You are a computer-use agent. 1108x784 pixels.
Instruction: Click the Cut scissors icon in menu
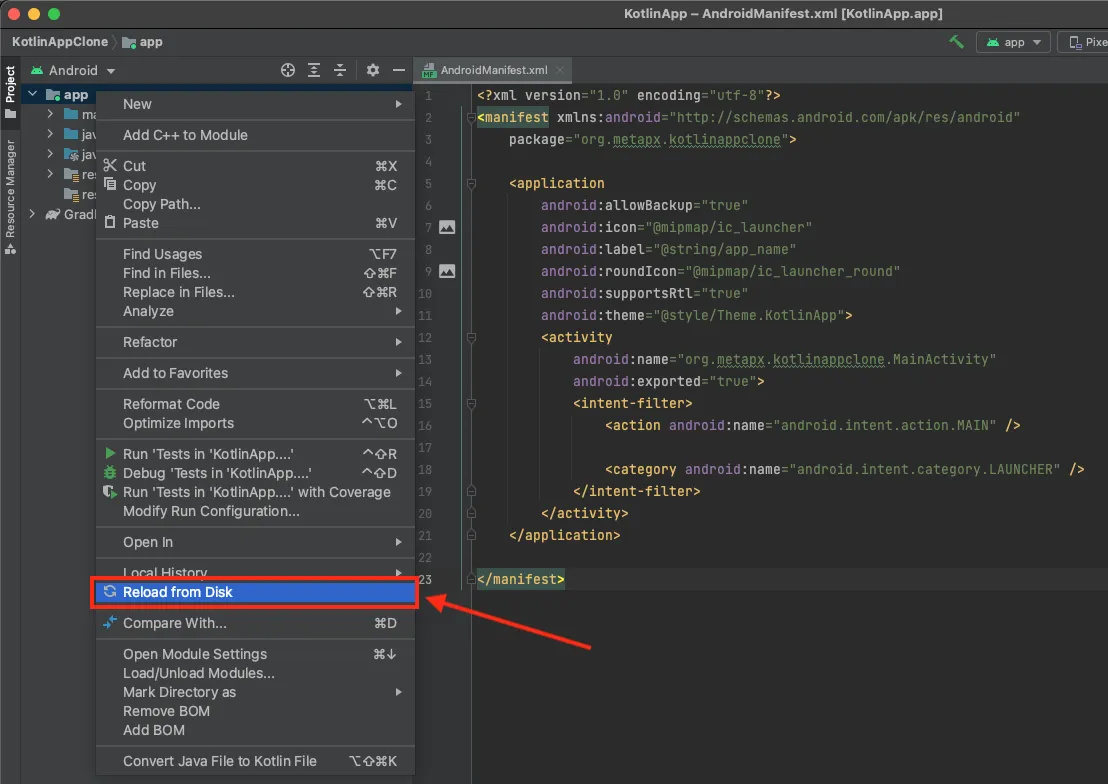110,165
